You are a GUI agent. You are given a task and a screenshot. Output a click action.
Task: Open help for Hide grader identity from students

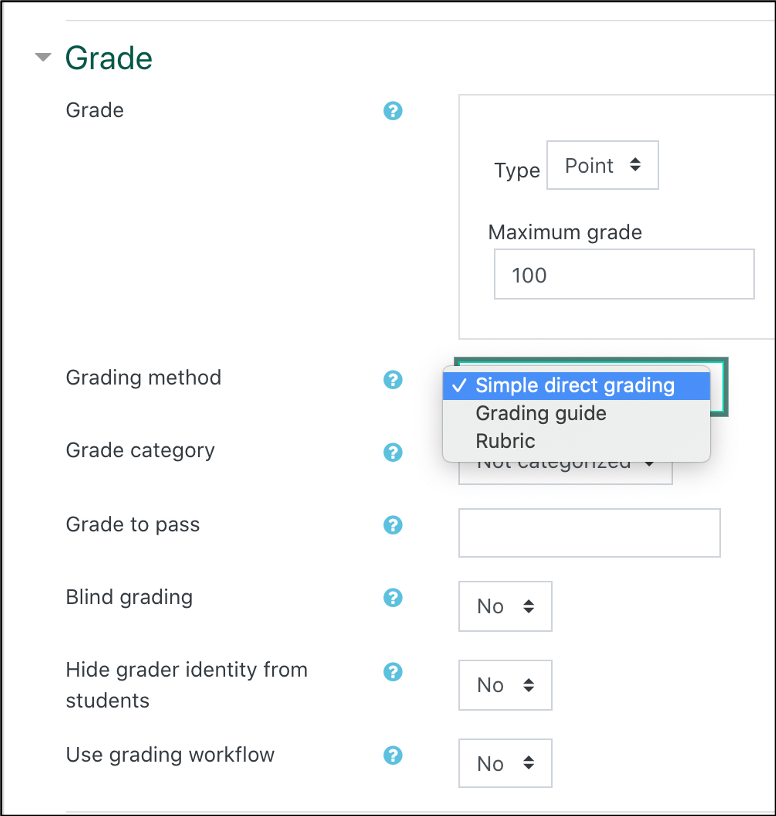pyautogui.click(x=392, y=671)
